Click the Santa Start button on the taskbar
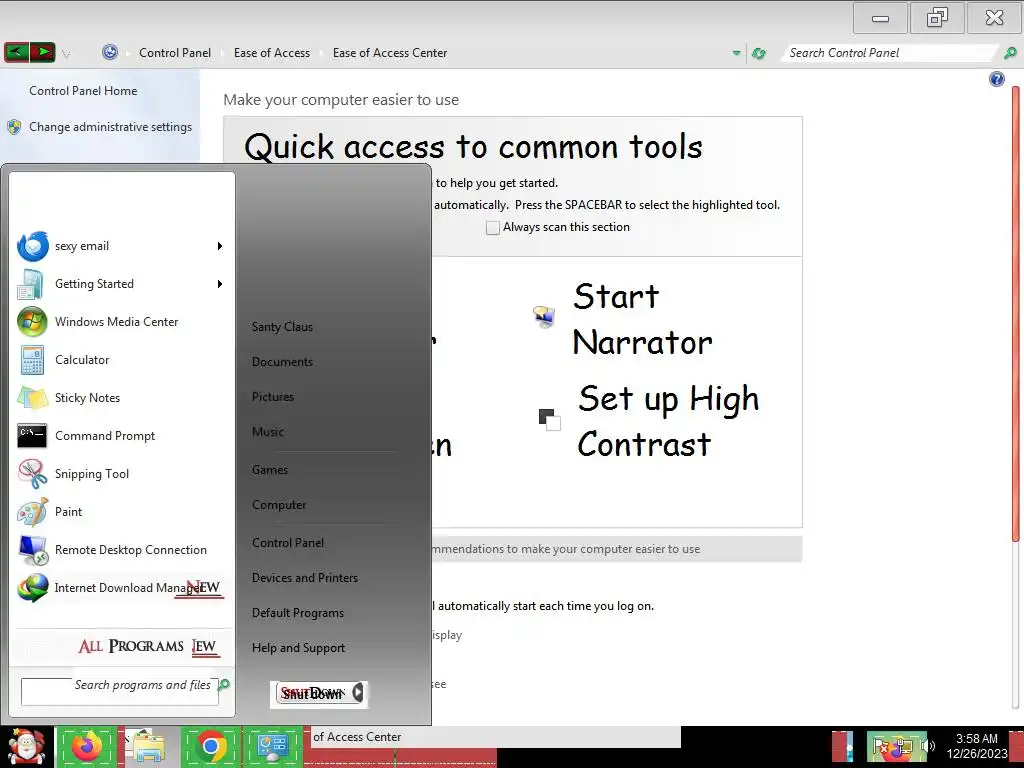This screenshot has height=768, width=1024. [26, 748]
